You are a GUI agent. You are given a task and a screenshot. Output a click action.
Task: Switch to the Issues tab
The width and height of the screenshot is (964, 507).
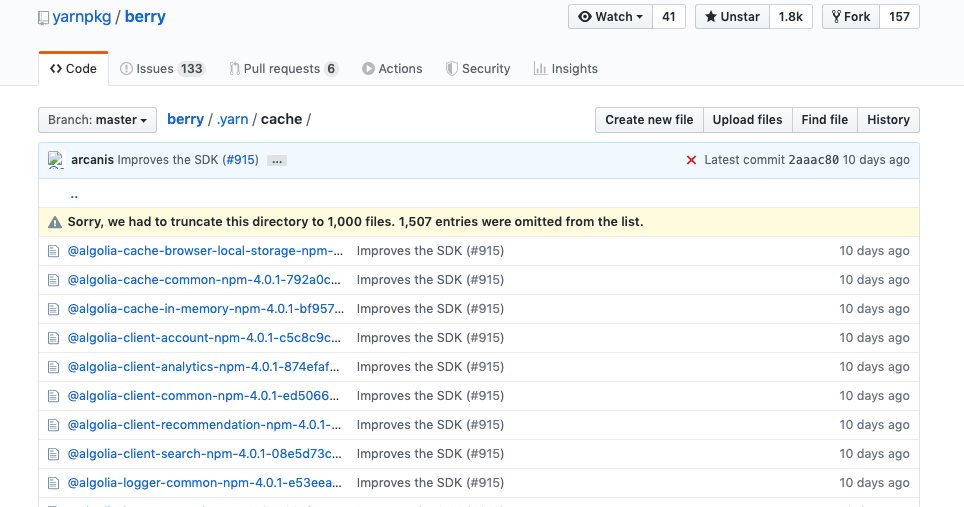162,69
